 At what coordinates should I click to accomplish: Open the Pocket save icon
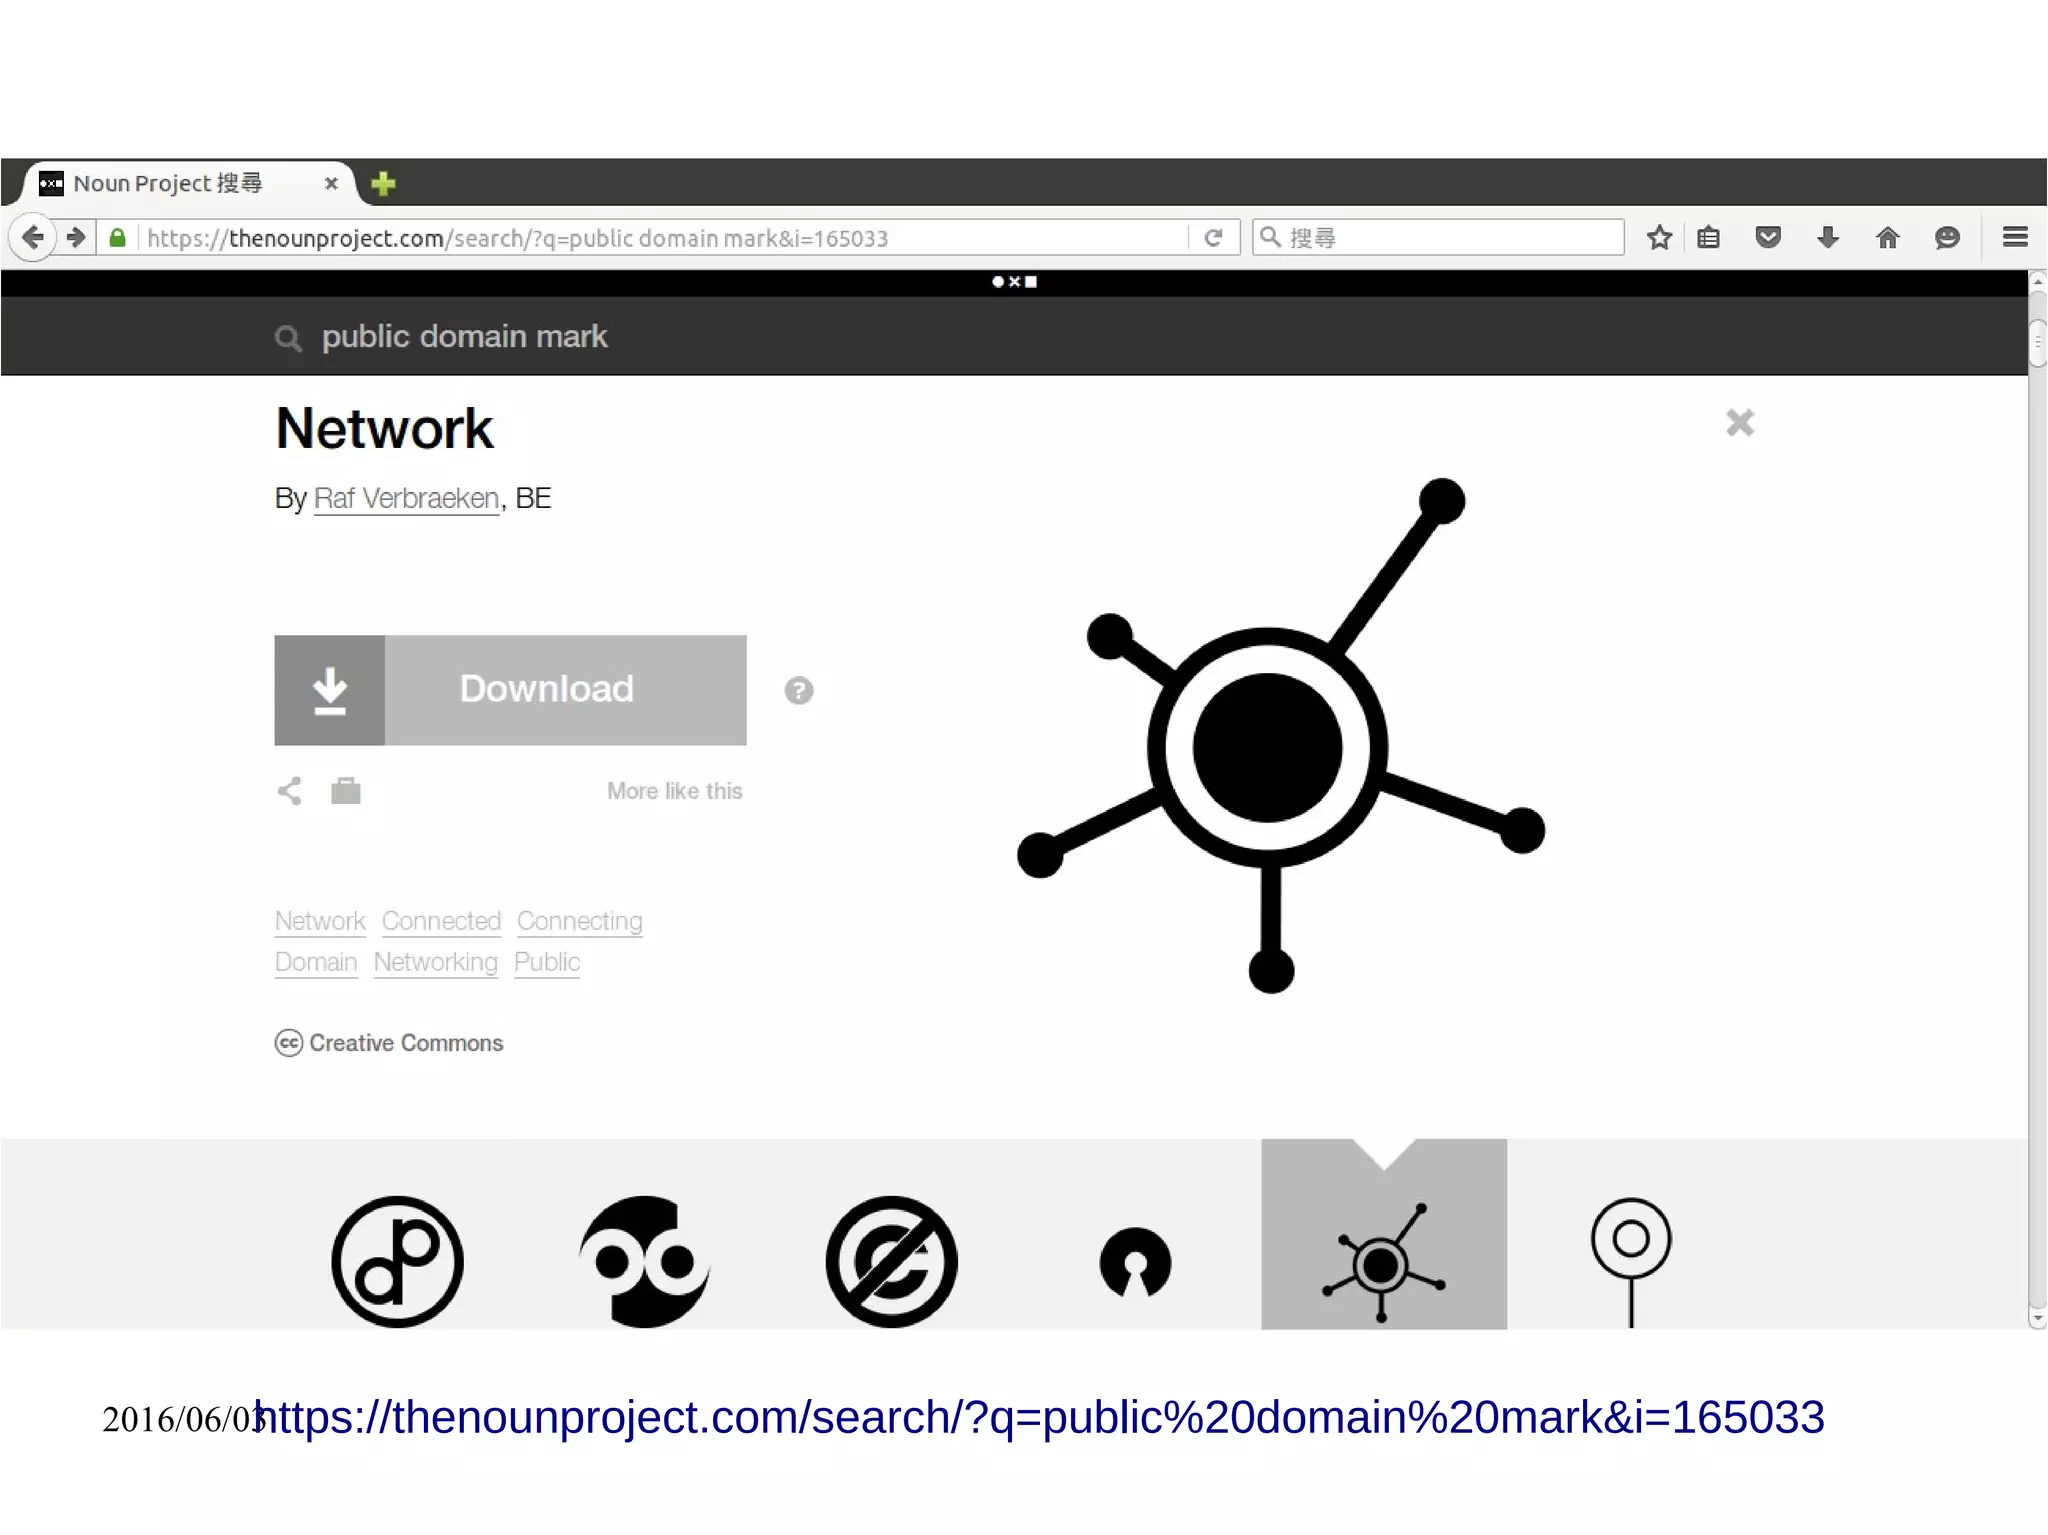(1768, 238)
